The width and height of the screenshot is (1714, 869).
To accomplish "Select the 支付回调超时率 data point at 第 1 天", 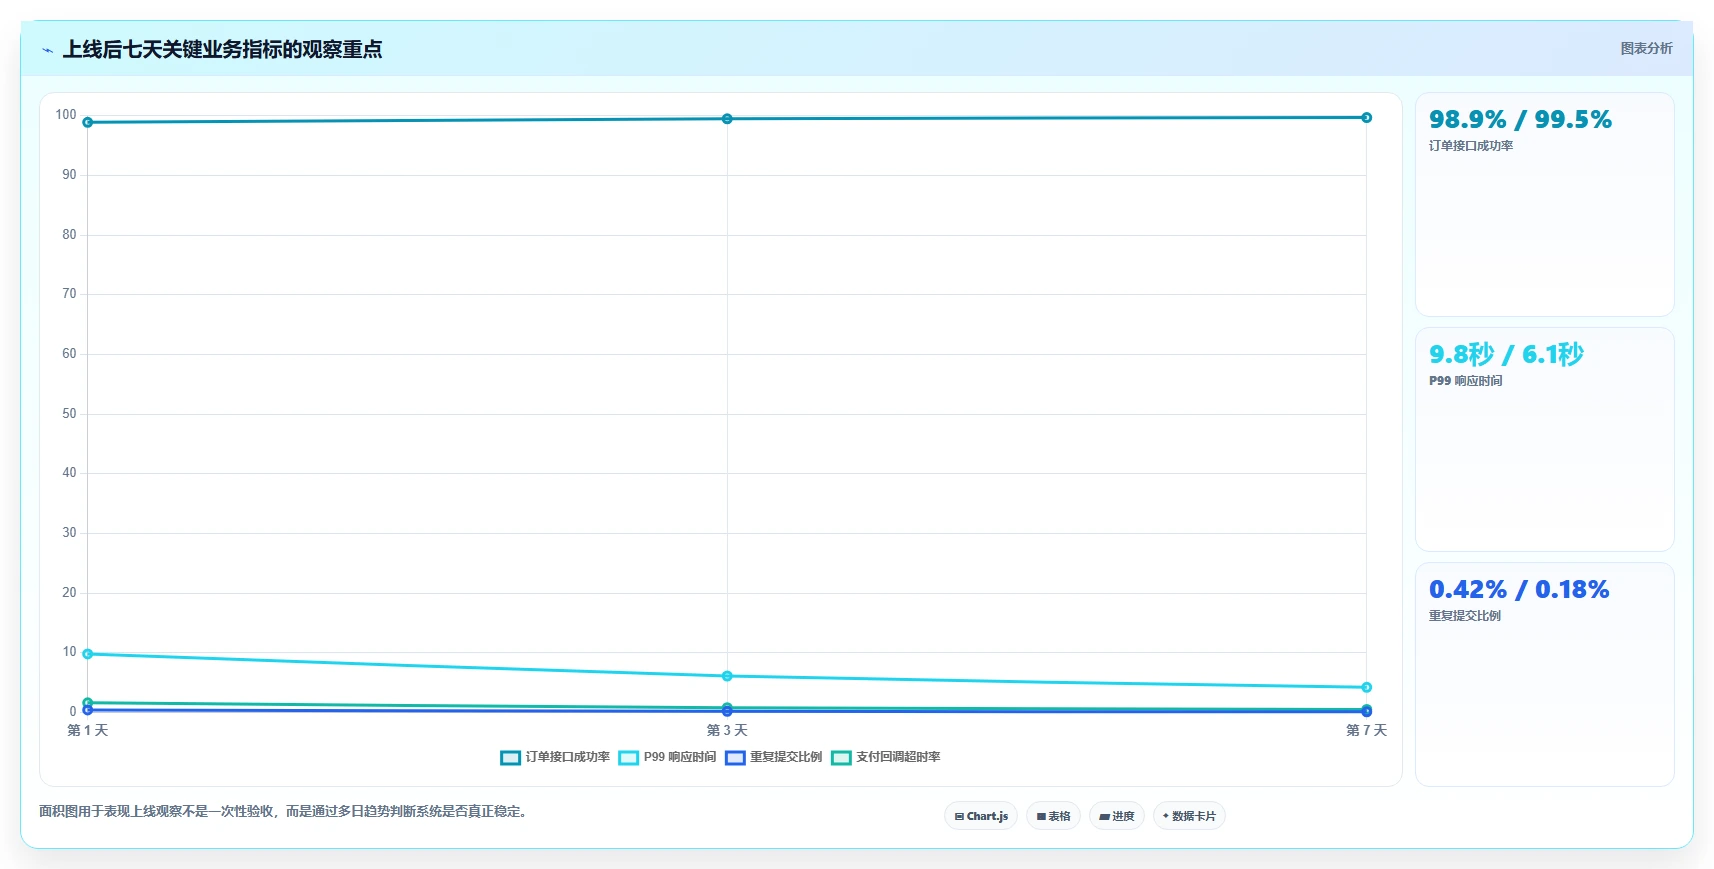I will (x=88, y=703).
